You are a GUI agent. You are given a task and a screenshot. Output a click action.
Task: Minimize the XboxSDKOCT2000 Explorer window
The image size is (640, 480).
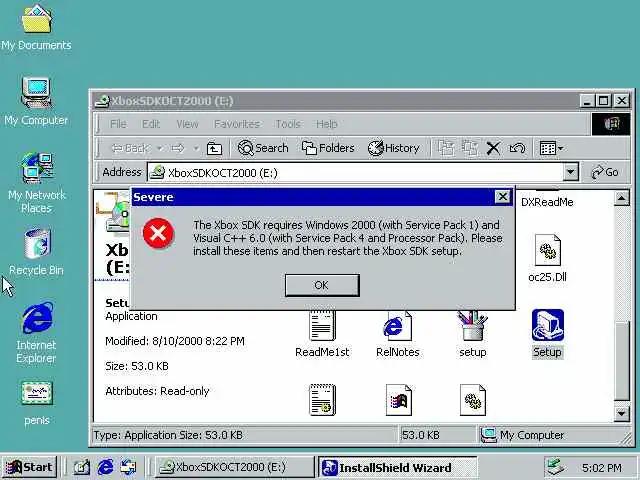[587, 100]
